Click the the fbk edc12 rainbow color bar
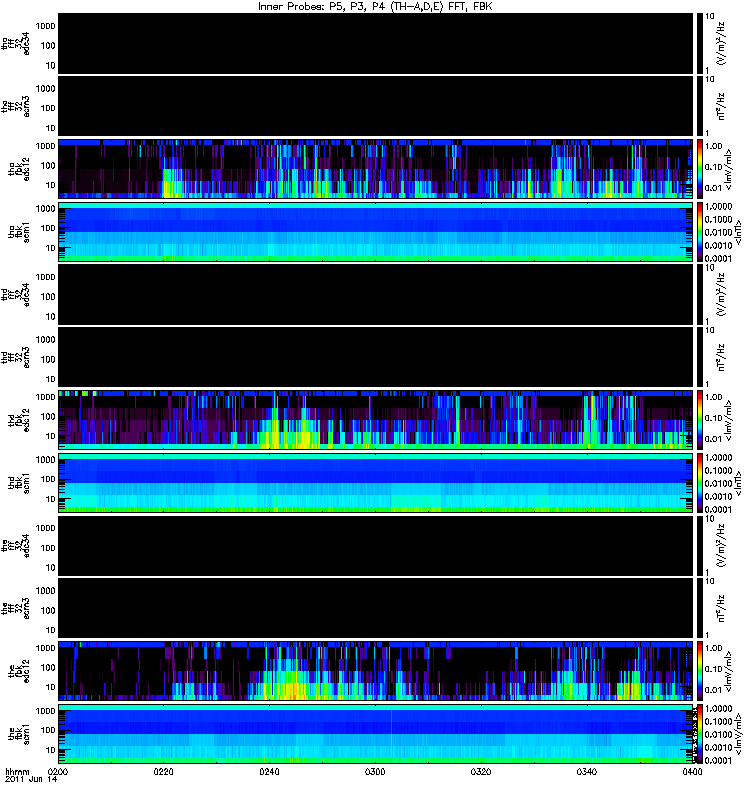 pos(699,670)
